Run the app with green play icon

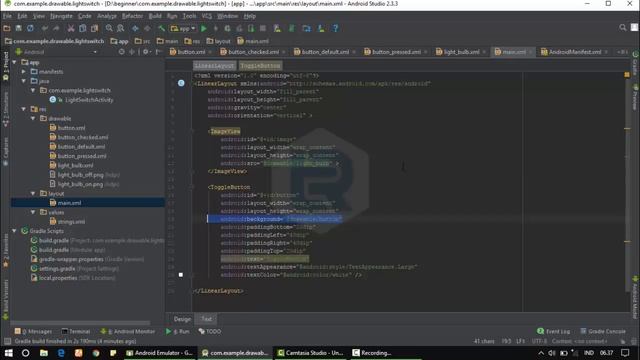tap(204, 28)
